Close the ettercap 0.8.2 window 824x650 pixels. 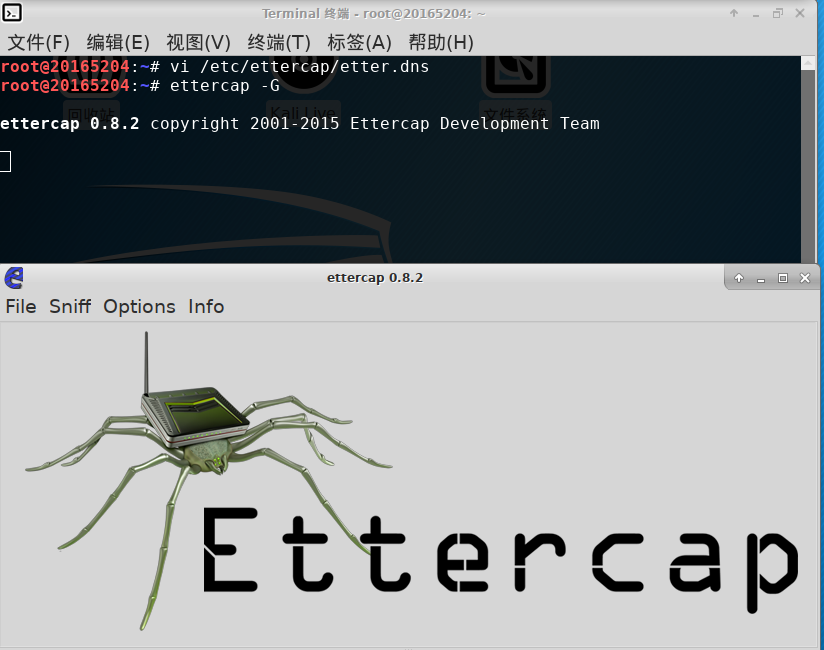tap(805, 278)
